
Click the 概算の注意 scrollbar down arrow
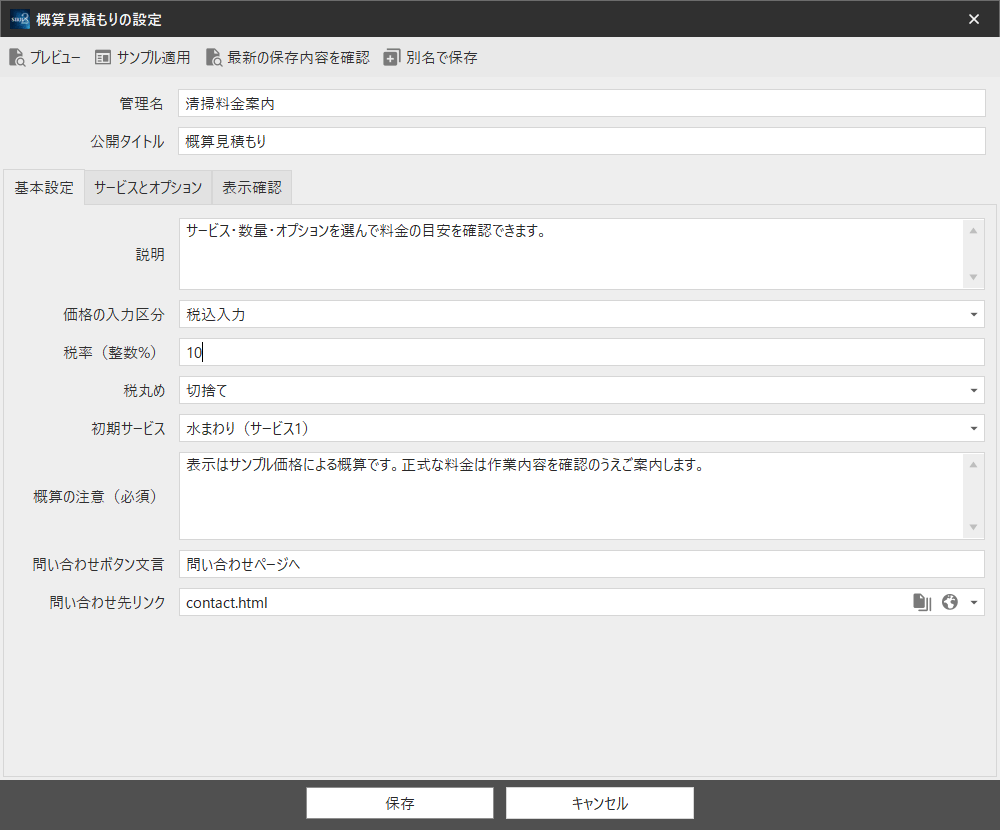coord(973,527)
